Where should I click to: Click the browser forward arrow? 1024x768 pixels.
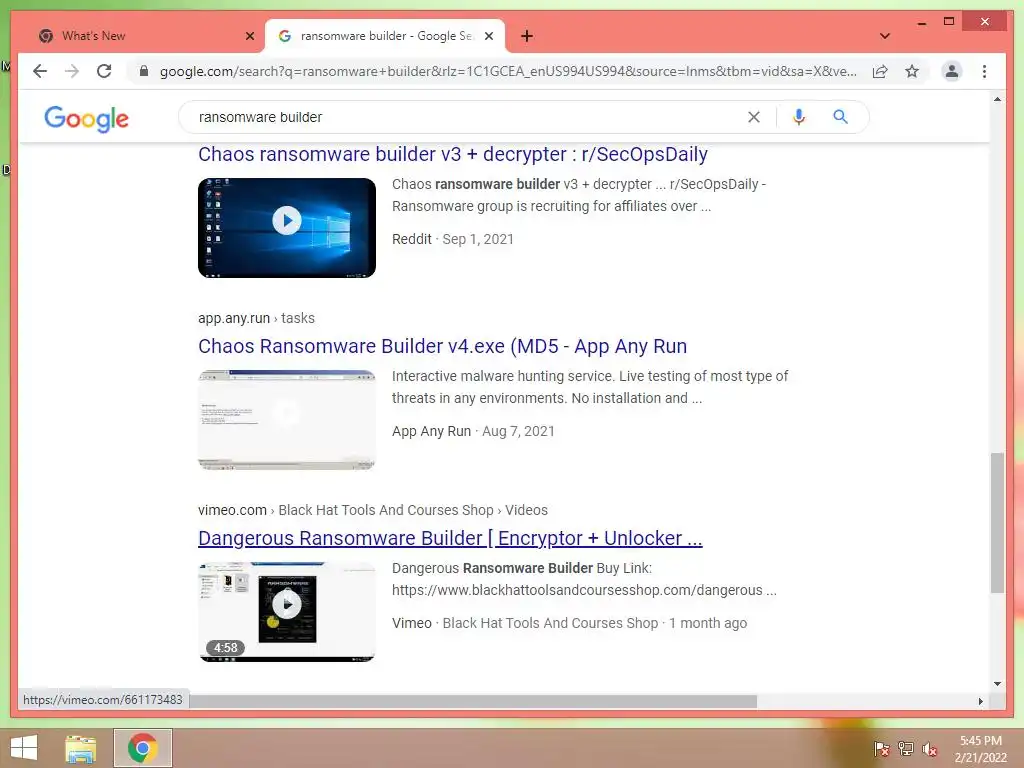coord(72,71)
